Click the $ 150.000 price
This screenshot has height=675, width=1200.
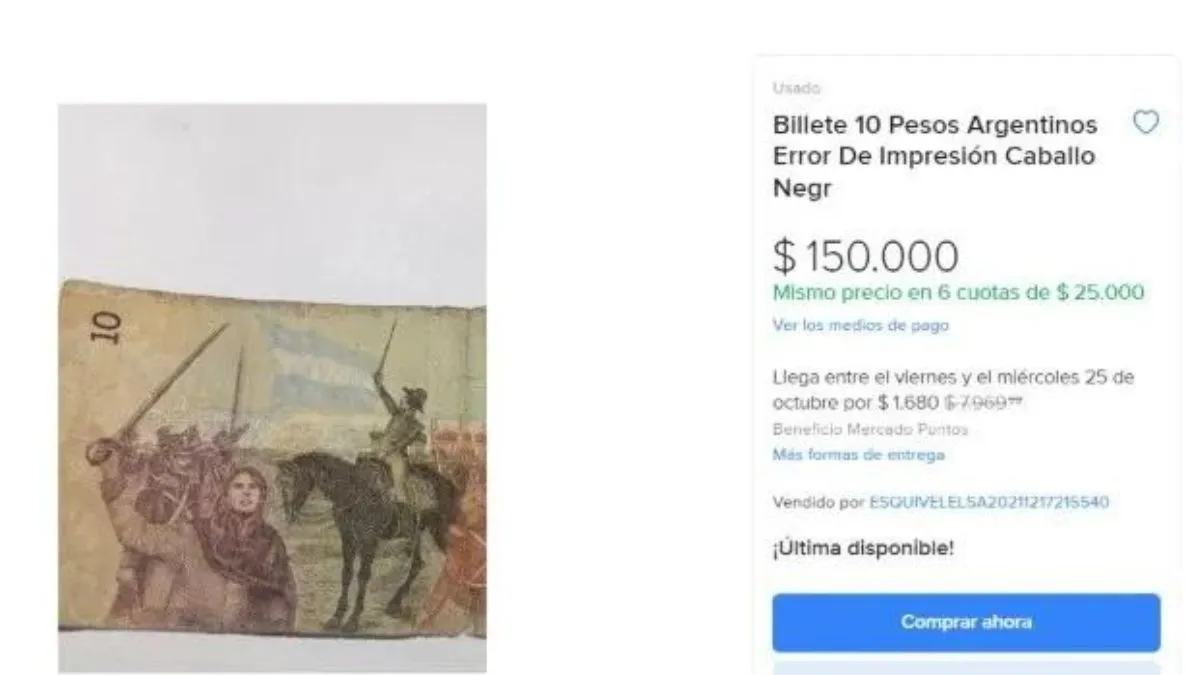click(x=865, y=257)
